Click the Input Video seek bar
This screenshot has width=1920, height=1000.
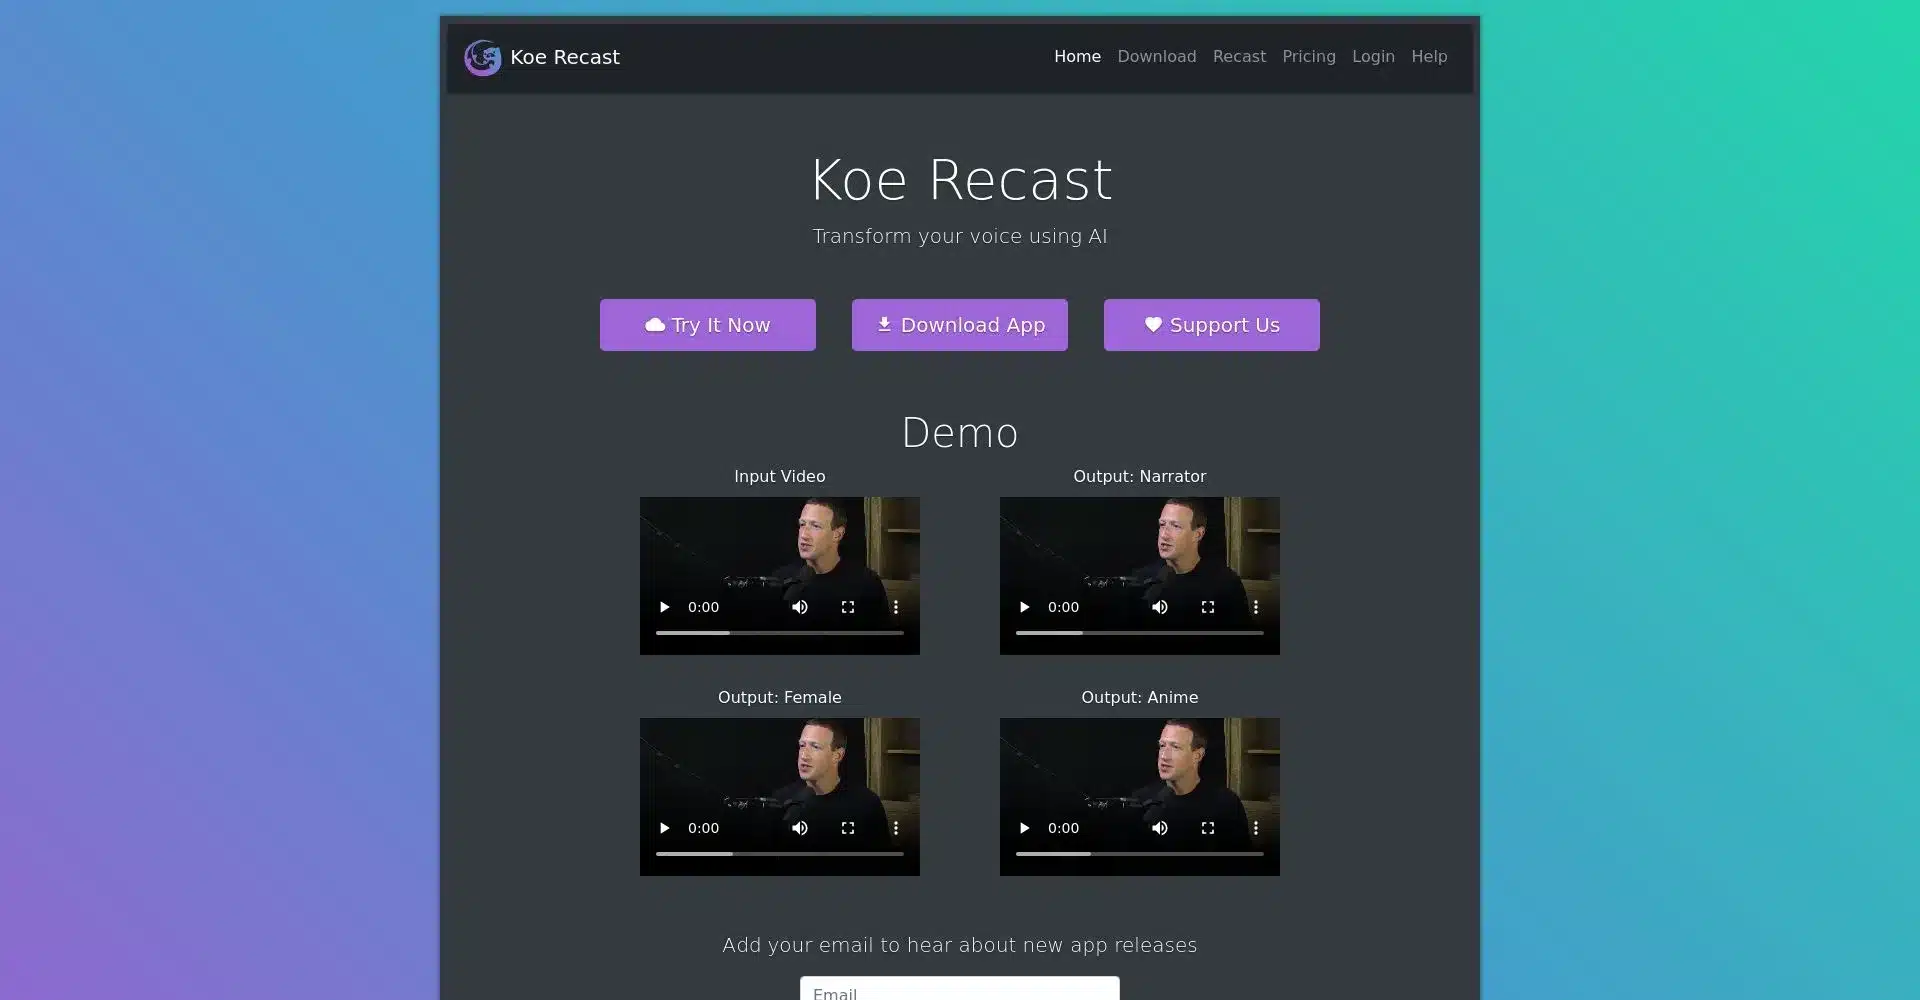click(779, 633)
